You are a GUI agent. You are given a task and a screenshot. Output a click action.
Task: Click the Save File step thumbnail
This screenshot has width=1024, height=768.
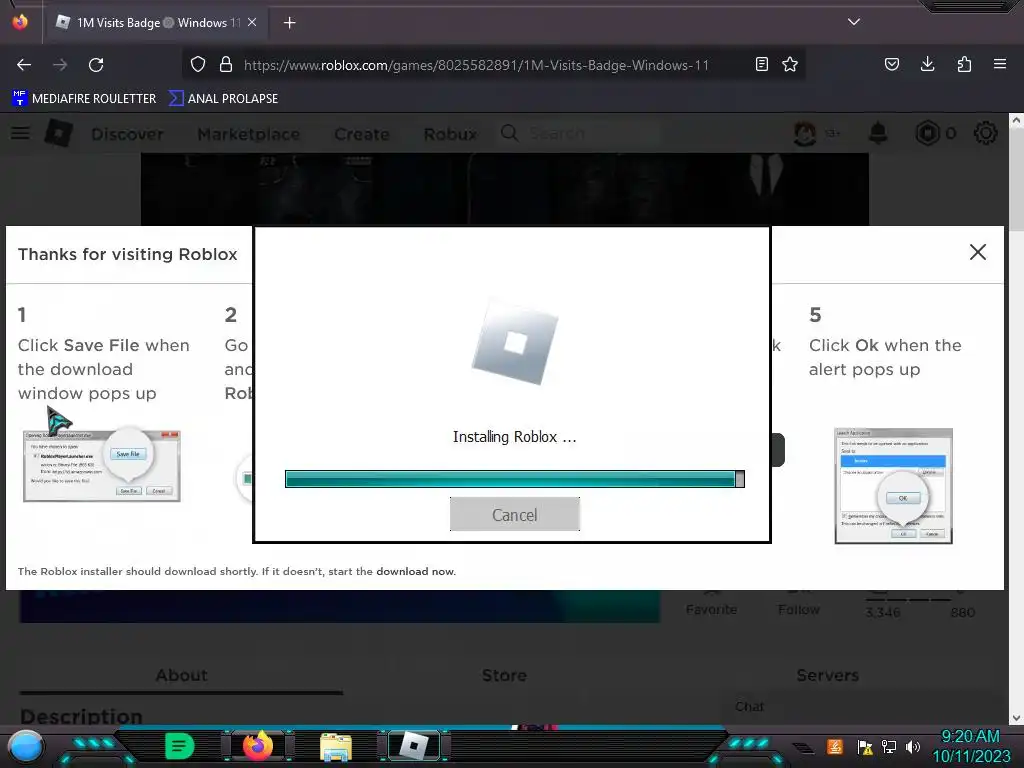[102, 465]
